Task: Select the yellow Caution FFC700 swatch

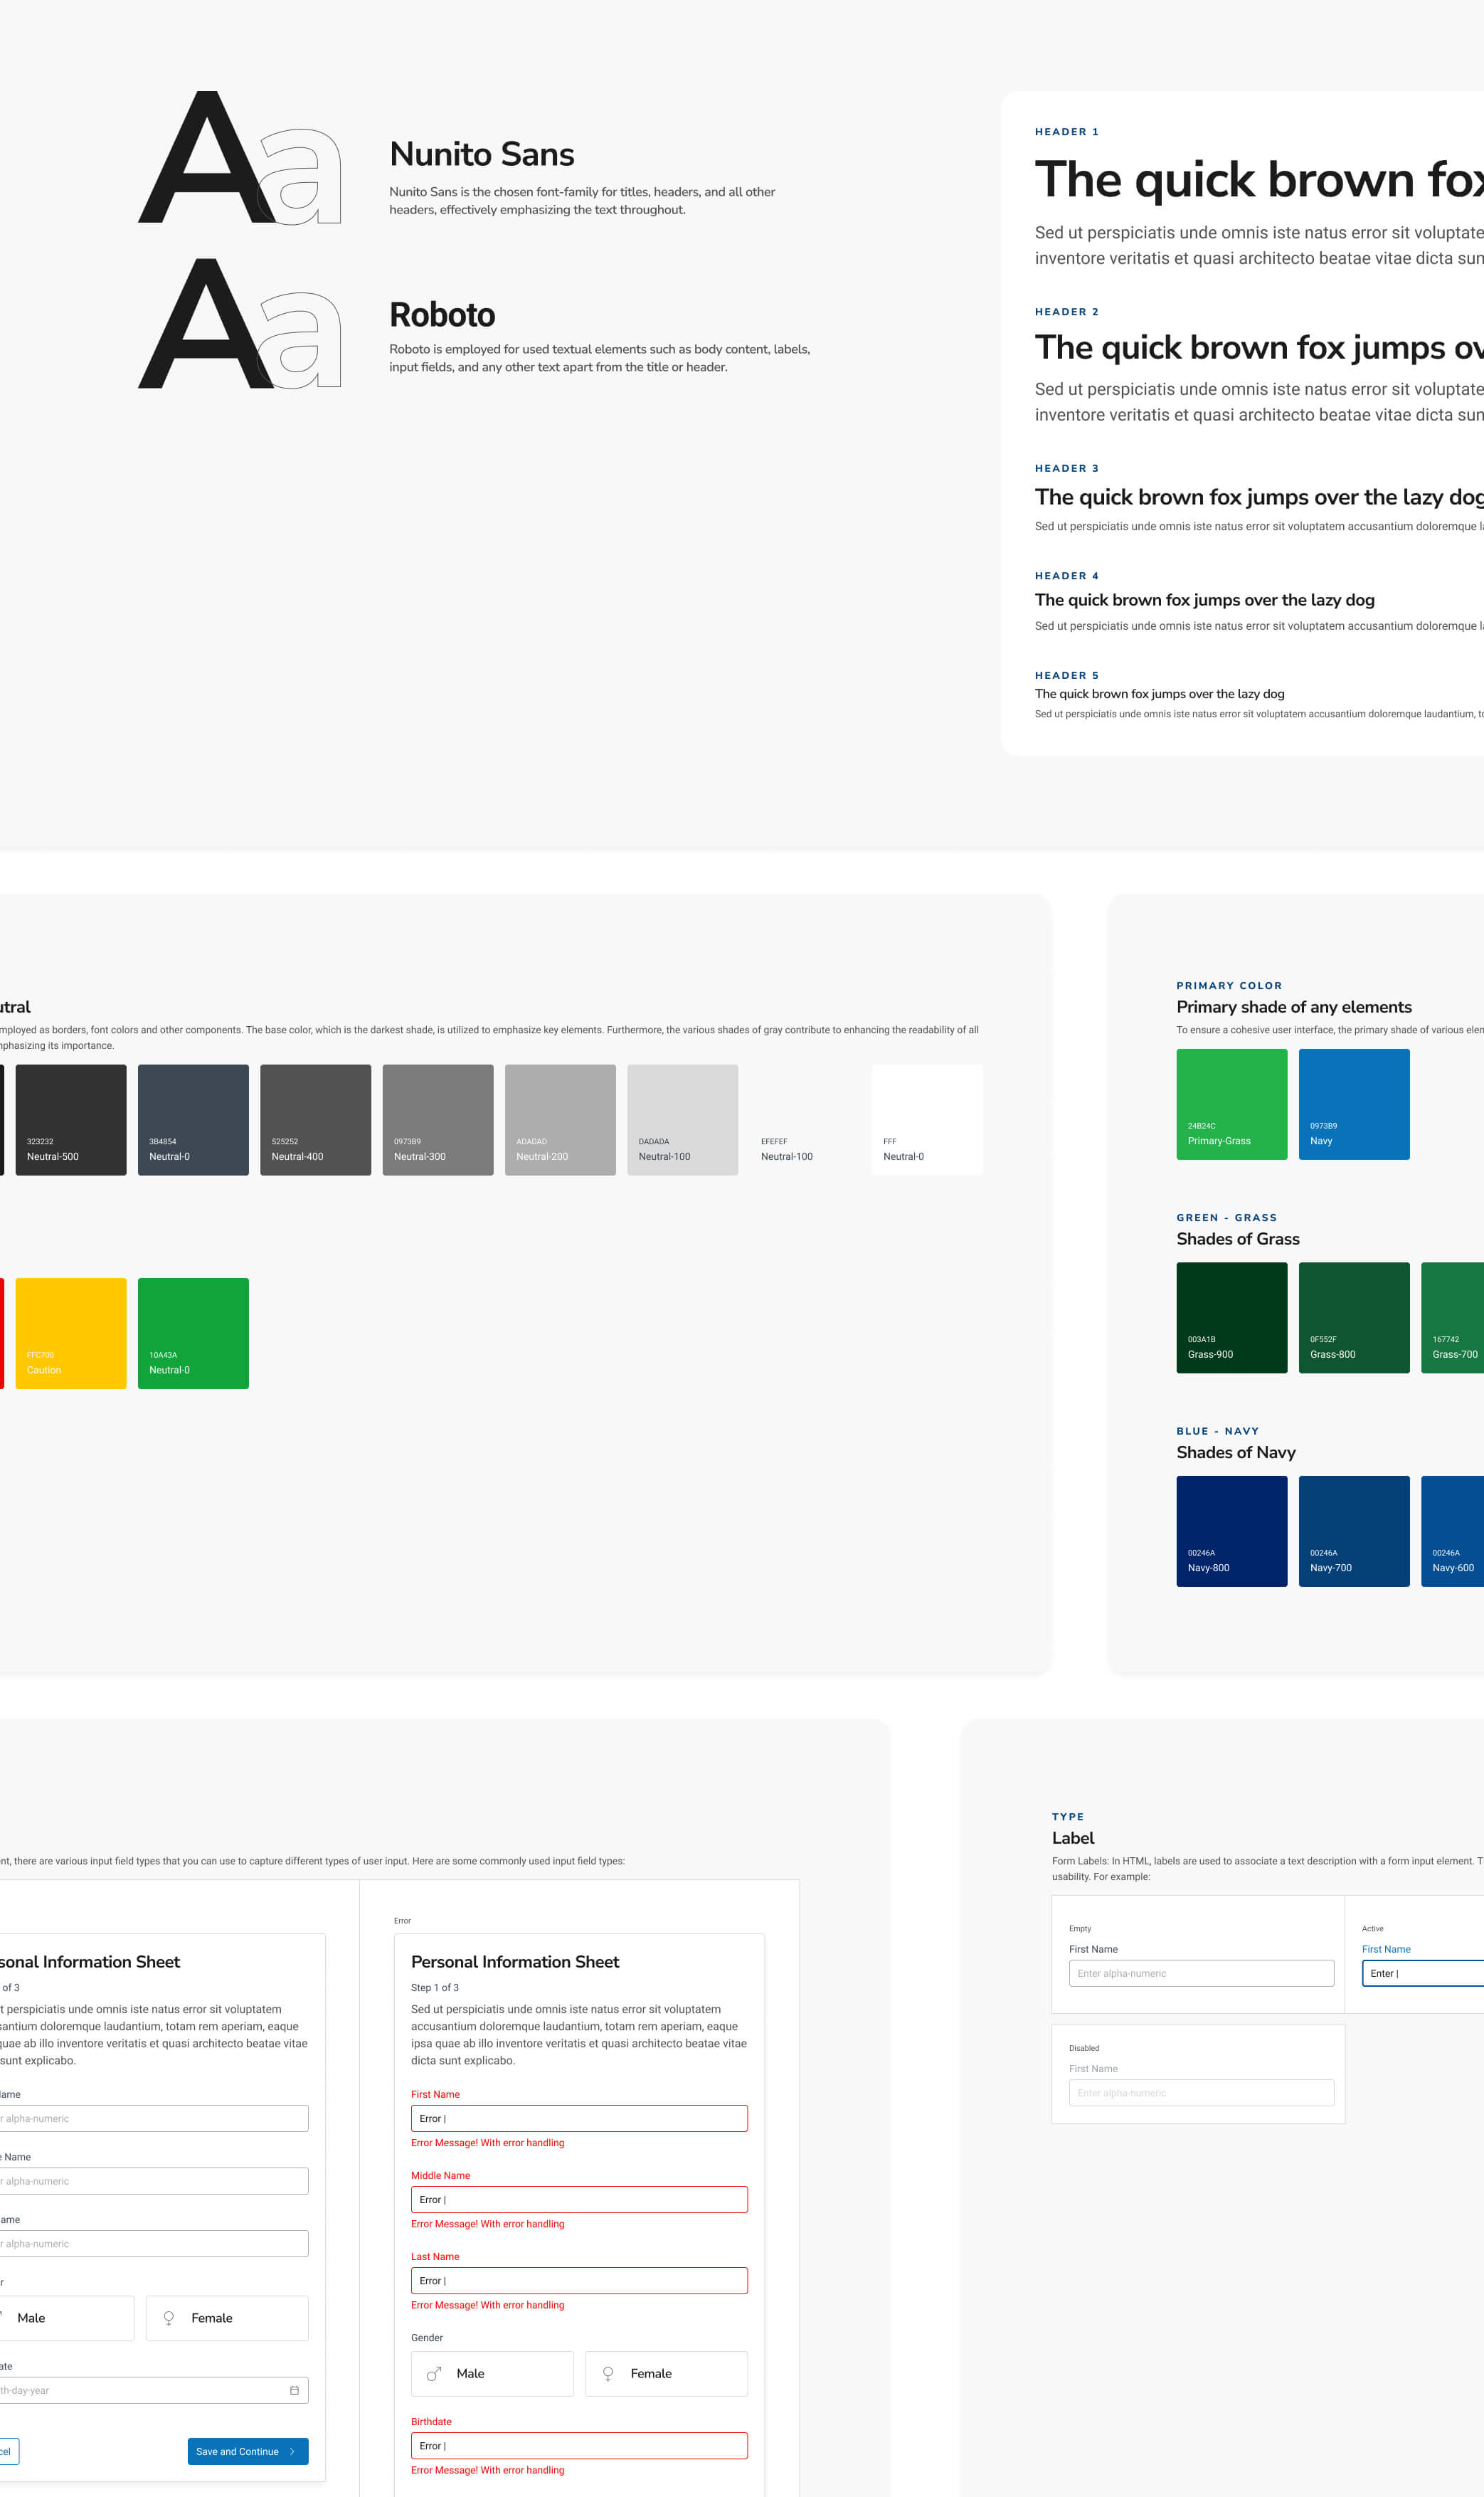Action: pos(71,1333)
